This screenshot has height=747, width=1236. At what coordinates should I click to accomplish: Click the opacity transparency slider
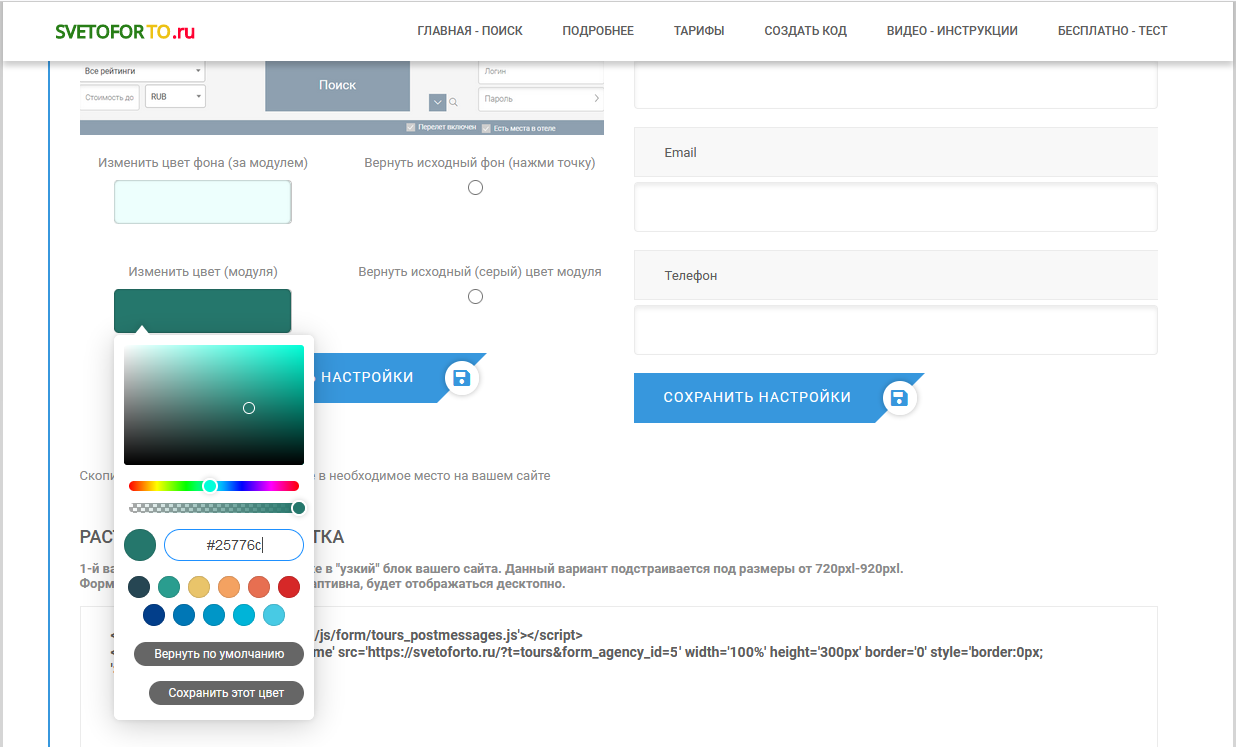214,508
